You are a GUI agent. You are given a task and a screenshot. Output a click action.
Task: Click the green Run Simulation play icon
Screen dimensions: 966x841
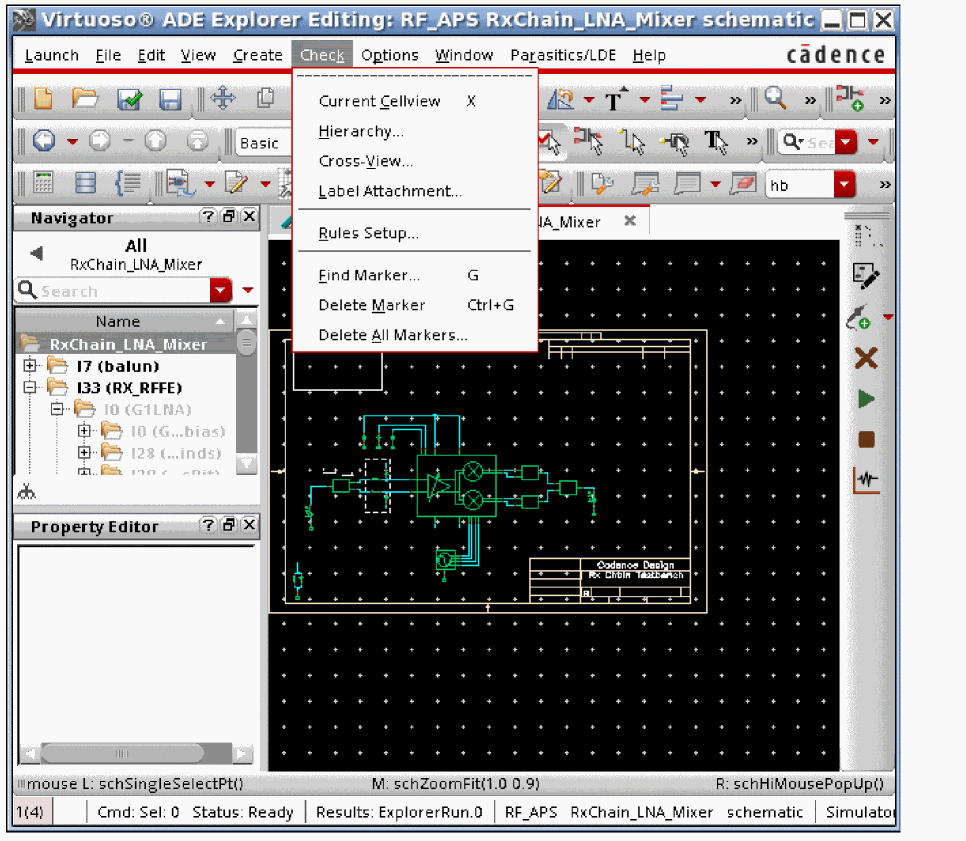(866, 399)
